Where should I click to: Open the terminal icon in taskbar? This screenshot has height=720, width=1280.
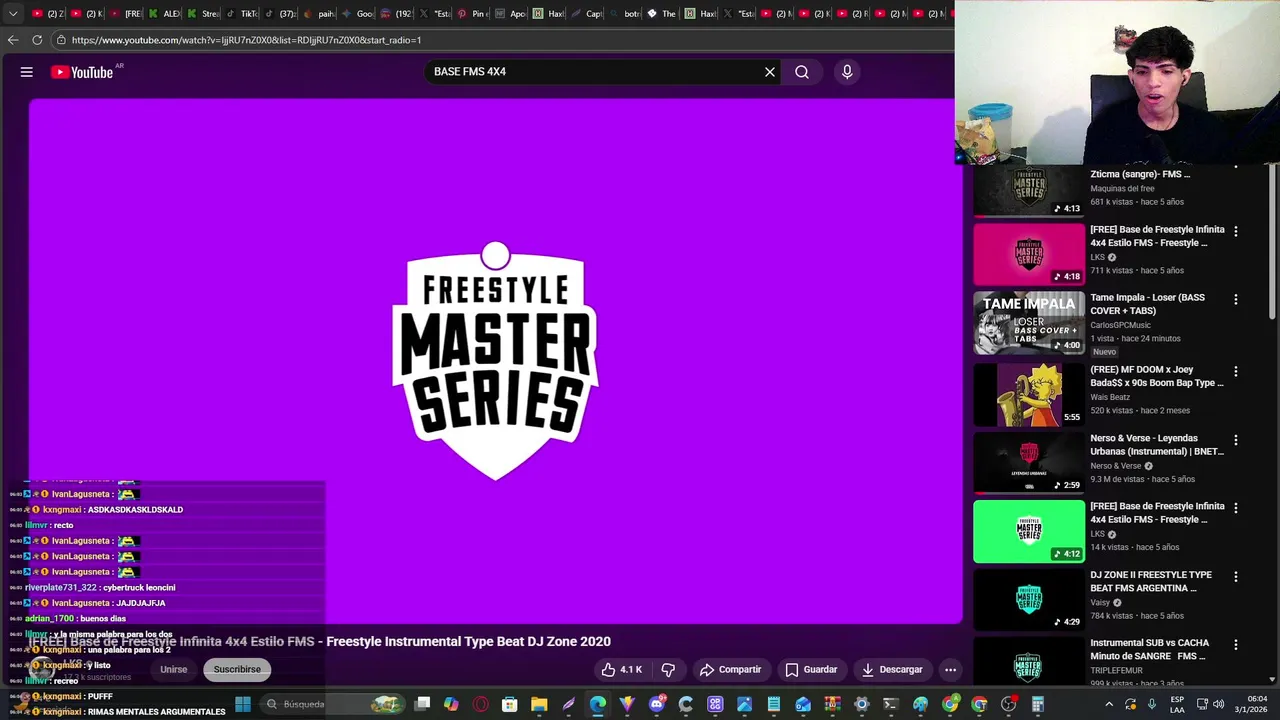click(x=891, y=704)
